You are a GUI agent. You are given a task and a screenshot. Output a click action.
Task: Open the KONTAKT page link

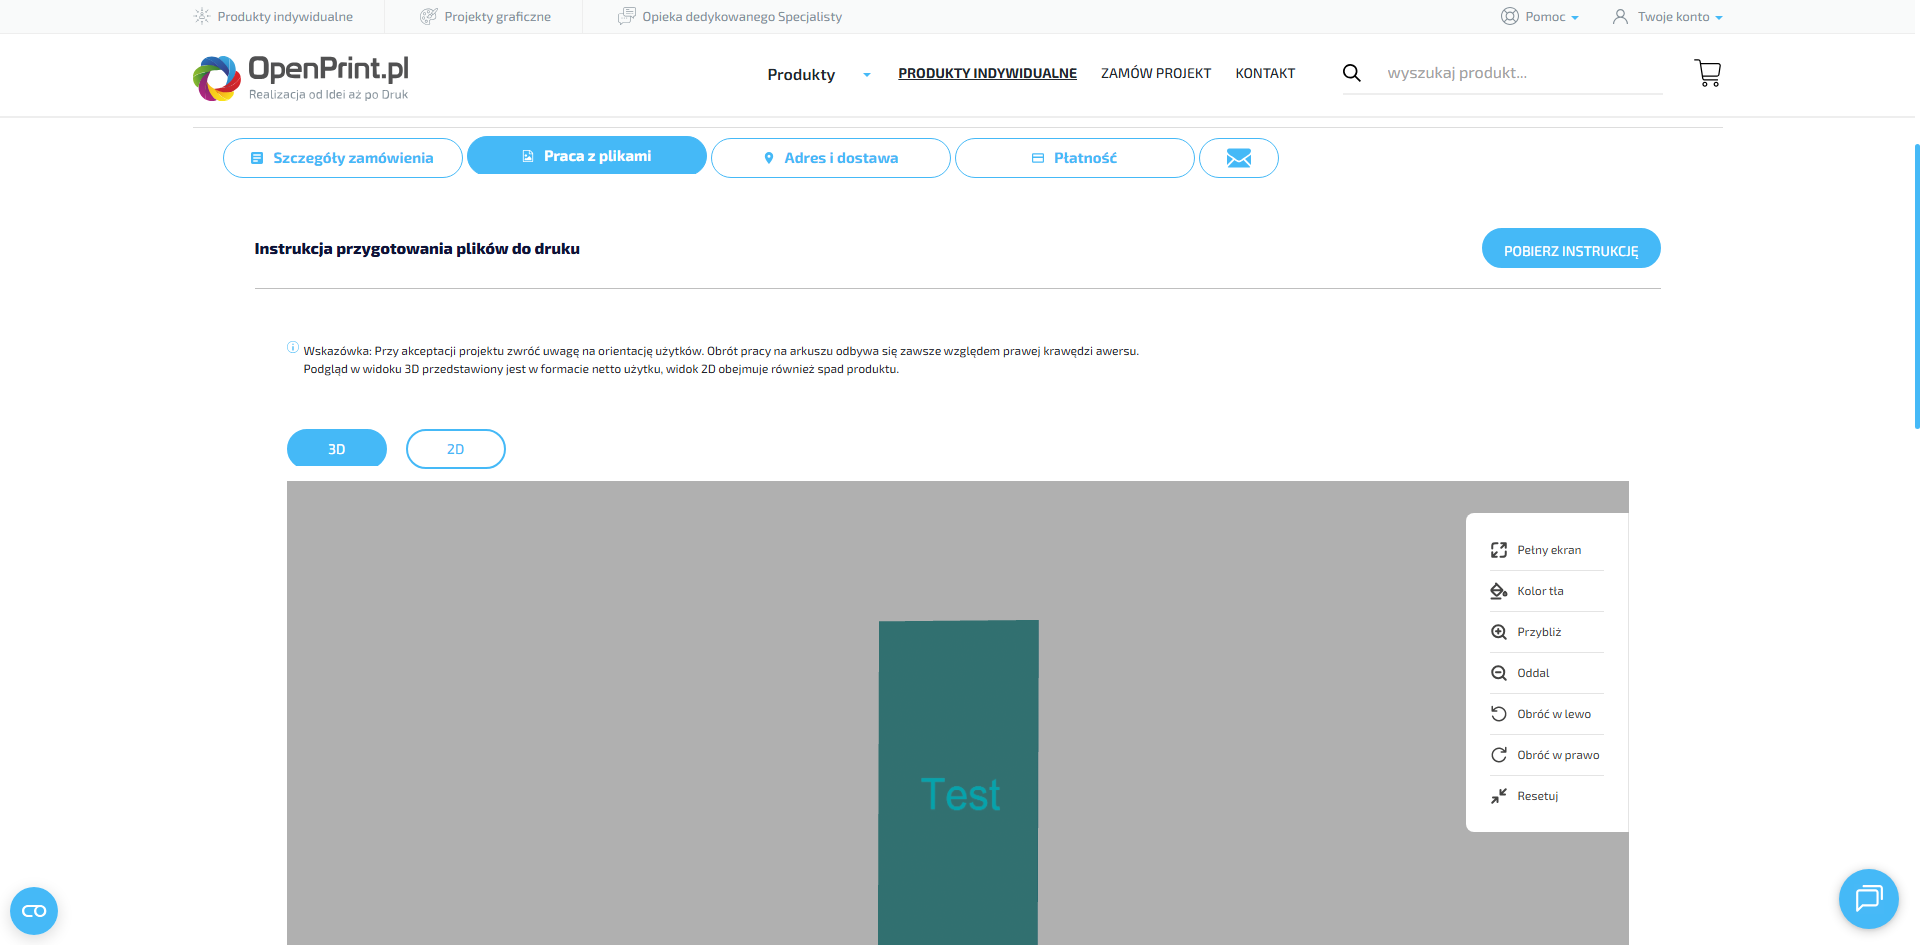(1264, 74)
